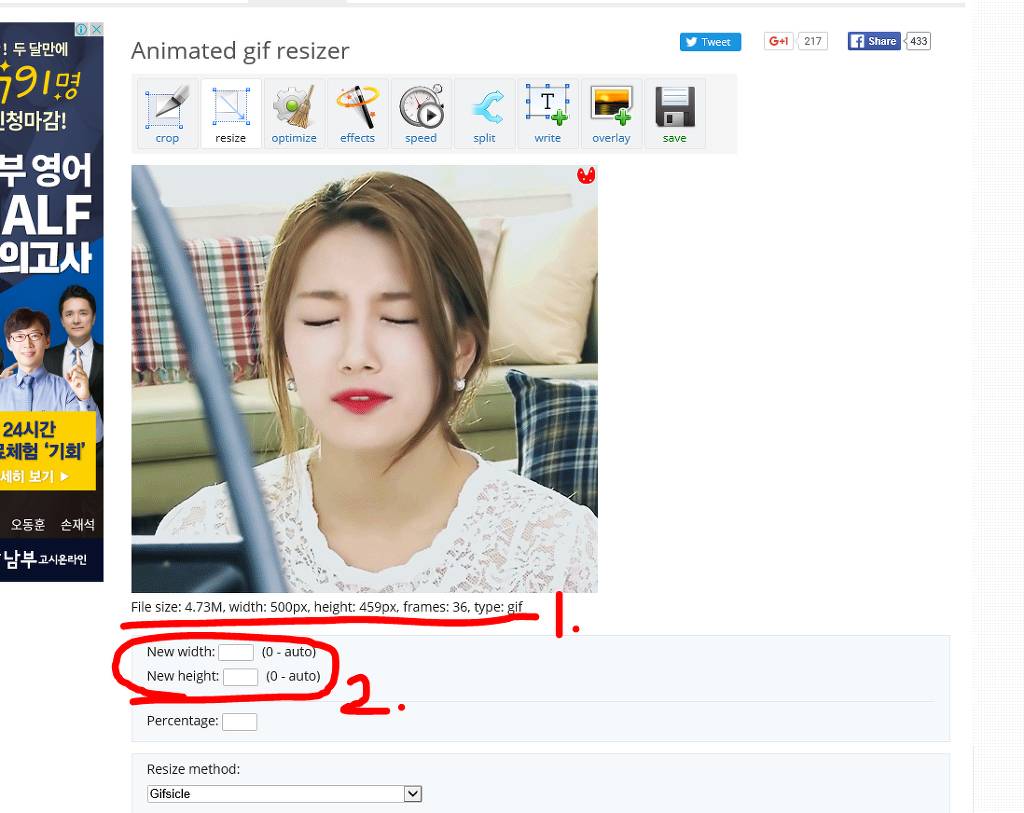1024x813 pixels.
Task: Click the New width input field
Action: click(x=236, y=651)
